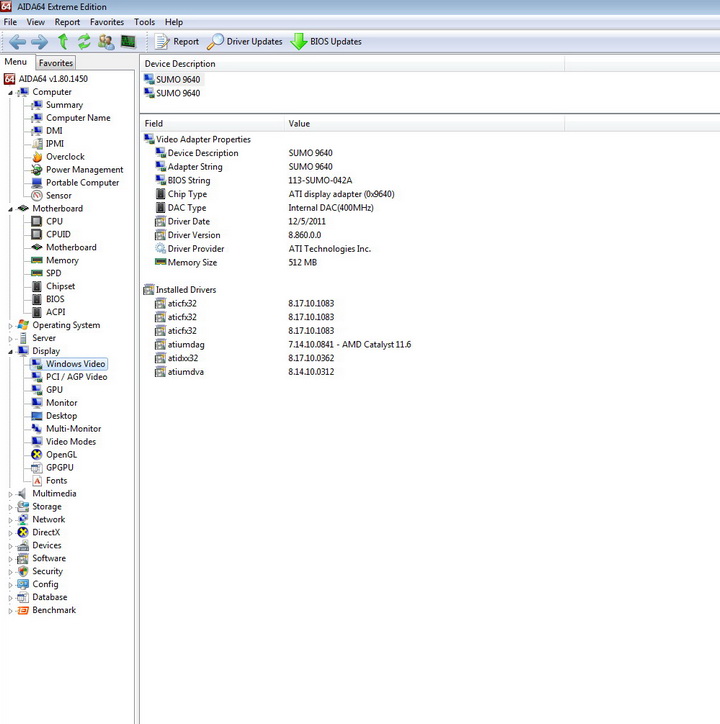Expand the Server tree node
The image size is (720, 724).
(x=10, y=338)
